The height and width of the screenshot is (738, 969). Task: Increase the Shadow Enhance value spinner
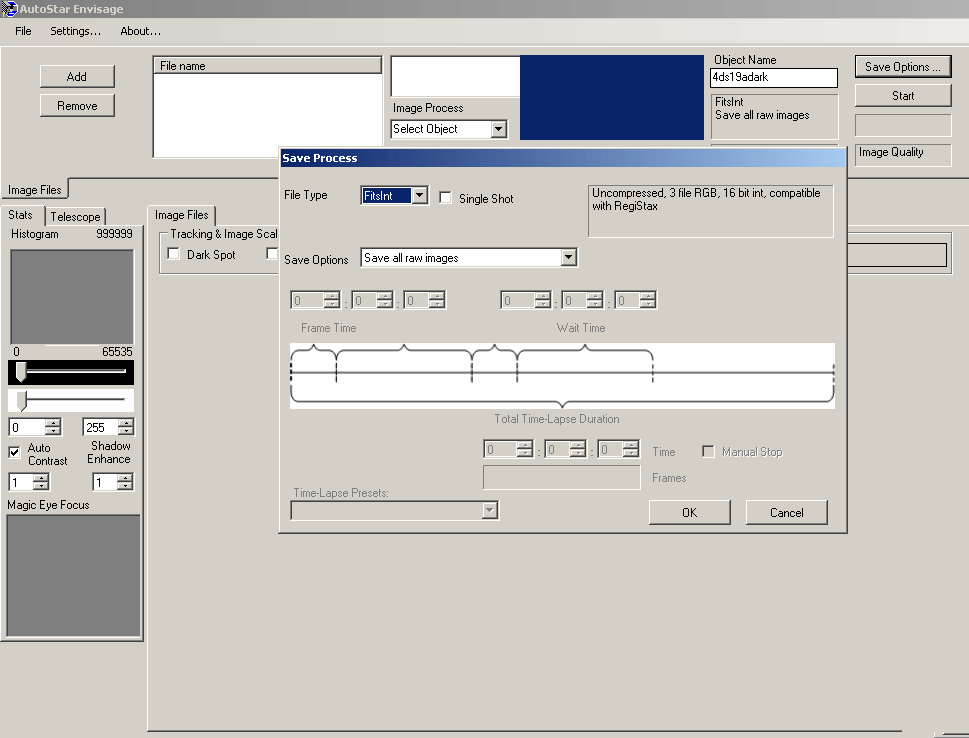[x=125, y=478]
